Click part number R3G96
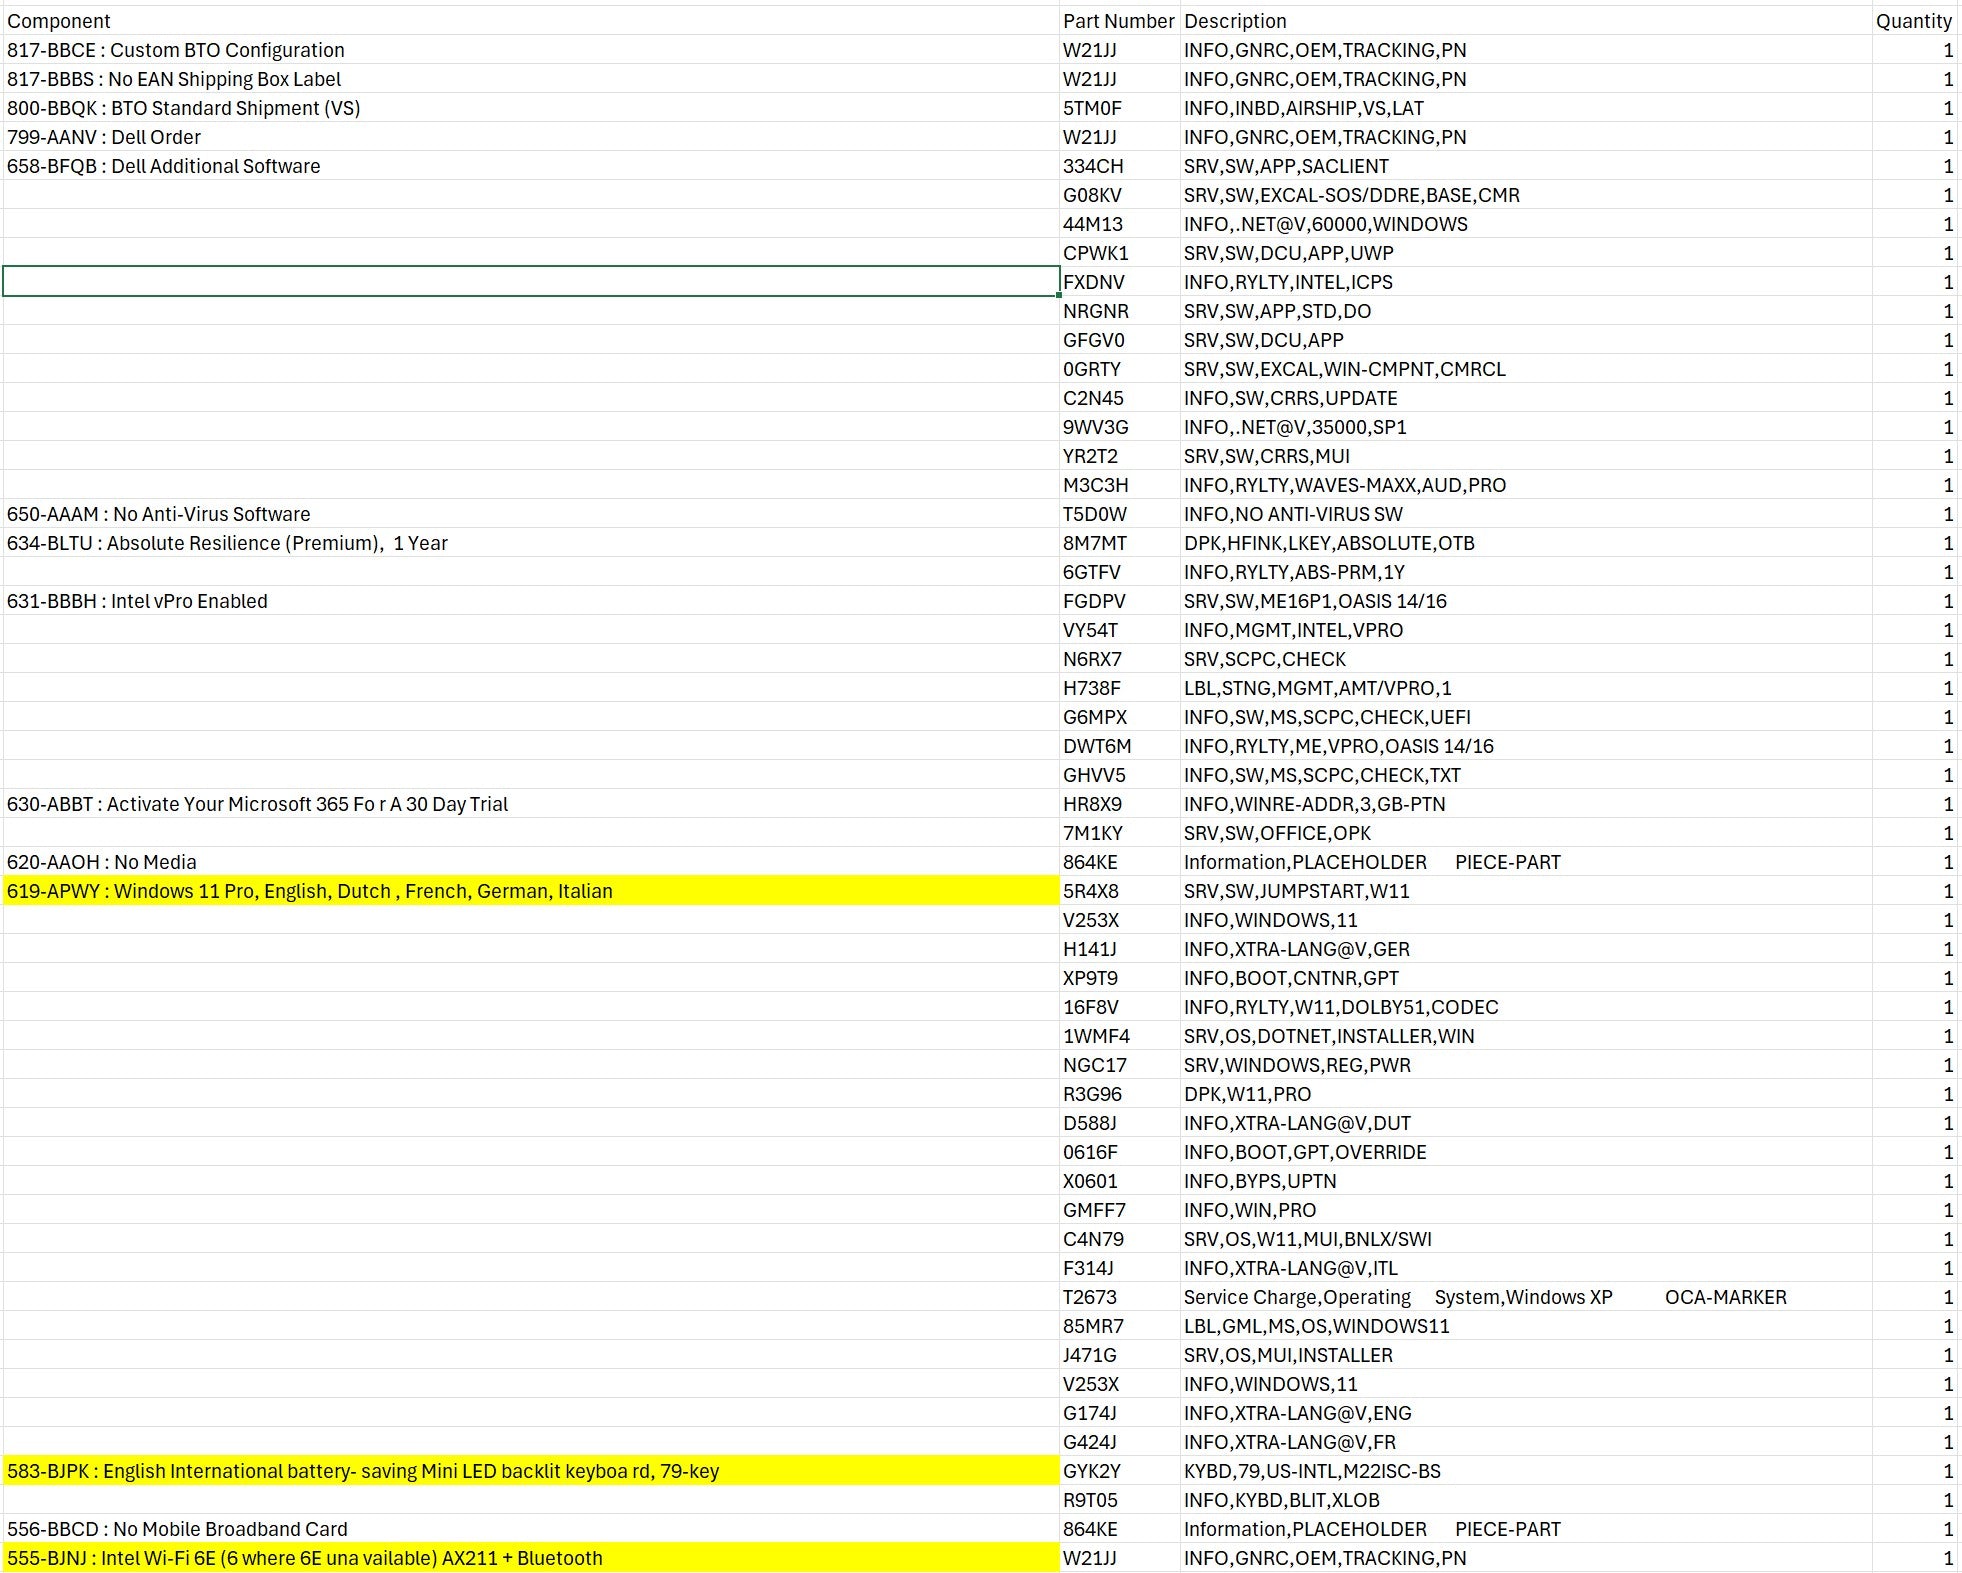Image resolution: width=1962 pixels, height=1573 pixels. pos(1119,1094)
